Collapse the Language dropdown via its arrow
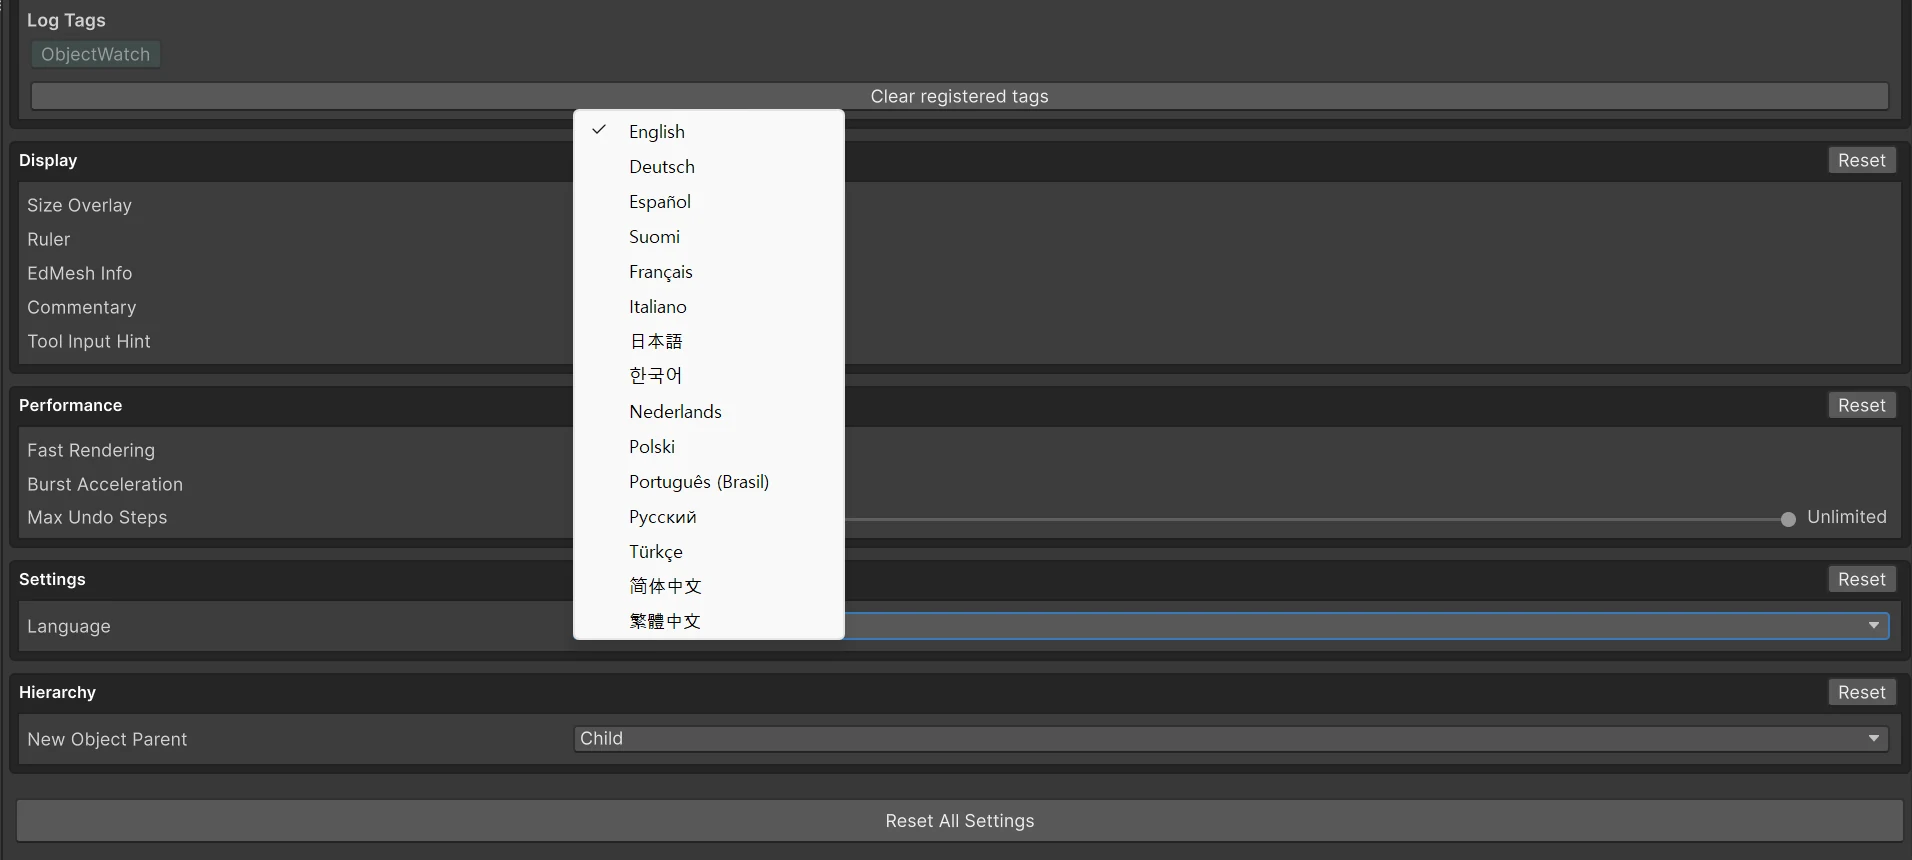 (1874, 626)
